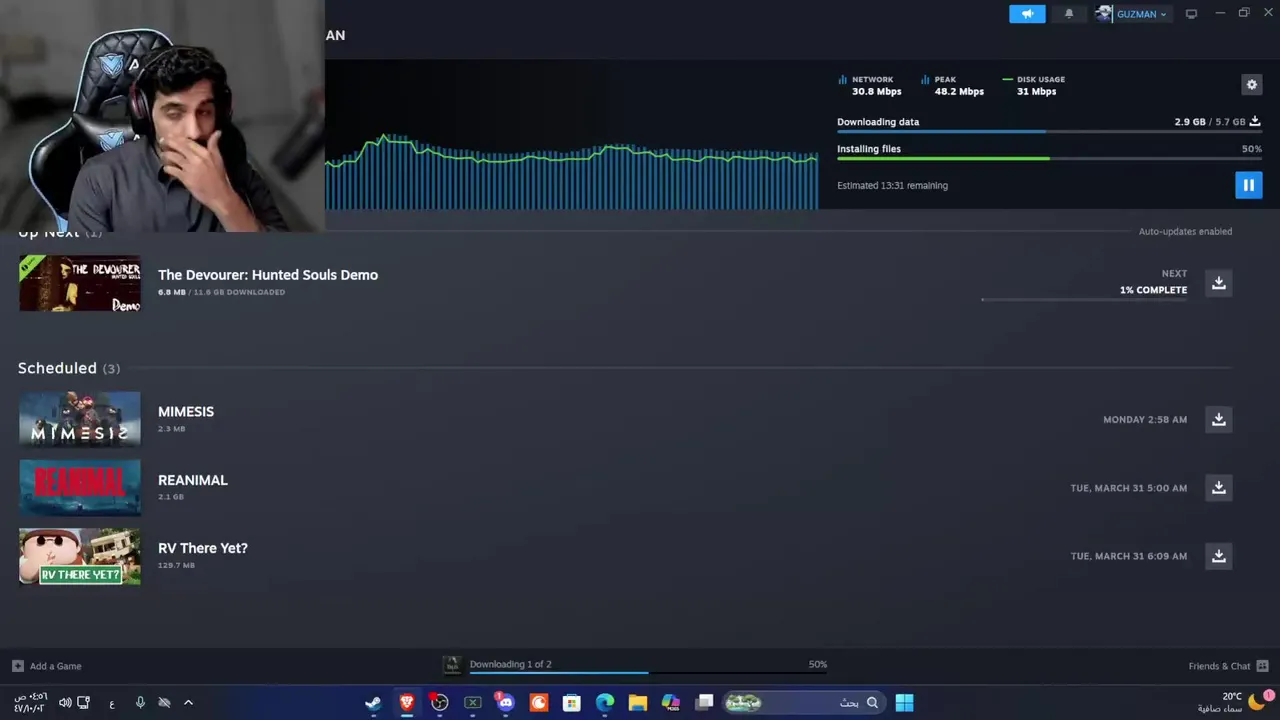This screenshot has width=1280, height=720.
Task: Switch to Big Picture mode icon
Action: pyautogui.click(x=1191, y=14)
